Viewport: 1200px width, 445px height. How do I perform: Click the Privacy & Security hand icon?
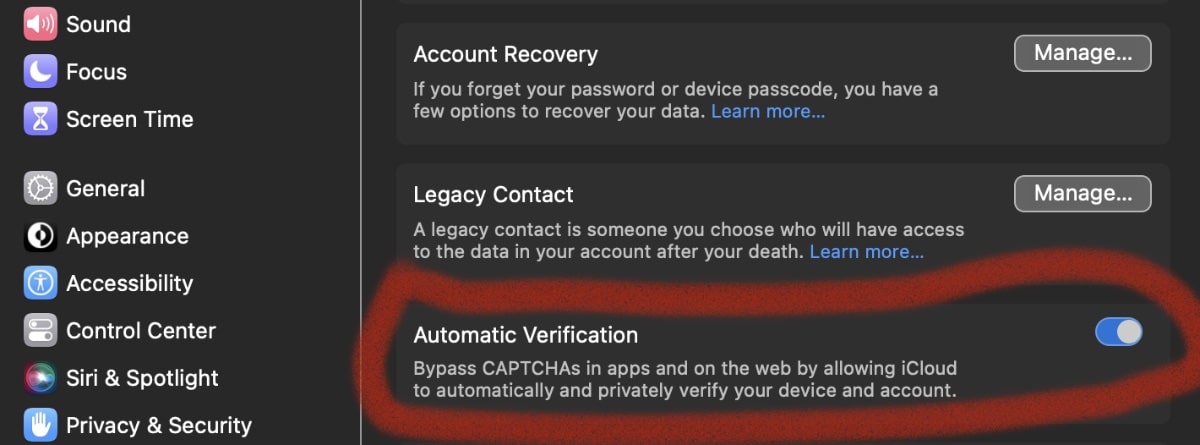[x=40, y=425]
